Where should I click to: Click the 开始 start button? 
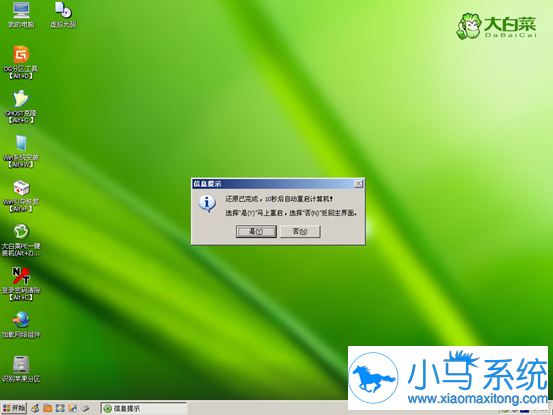pyautogui.click(x=14, y=408)
